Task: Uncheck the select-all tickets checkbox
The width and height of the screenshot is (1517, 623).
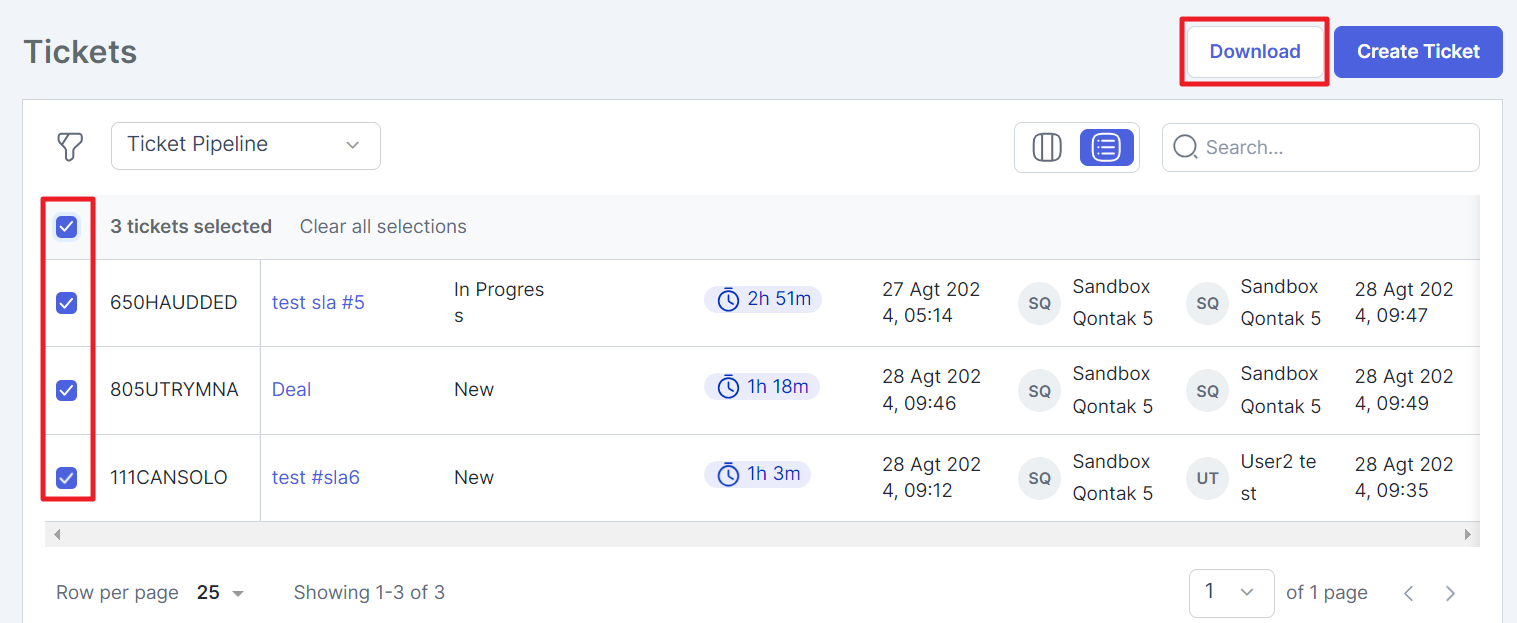Action: [66, 227]
